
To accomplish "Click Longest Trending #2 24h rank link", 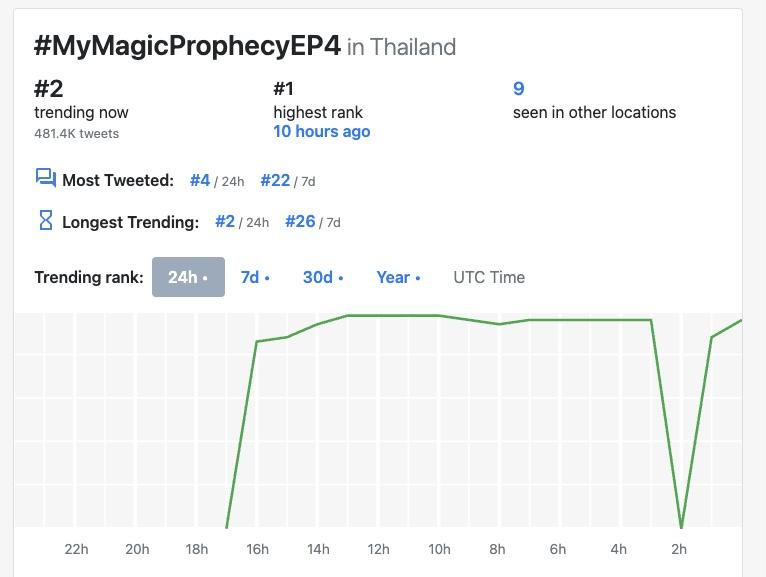I will pos(225,222).
